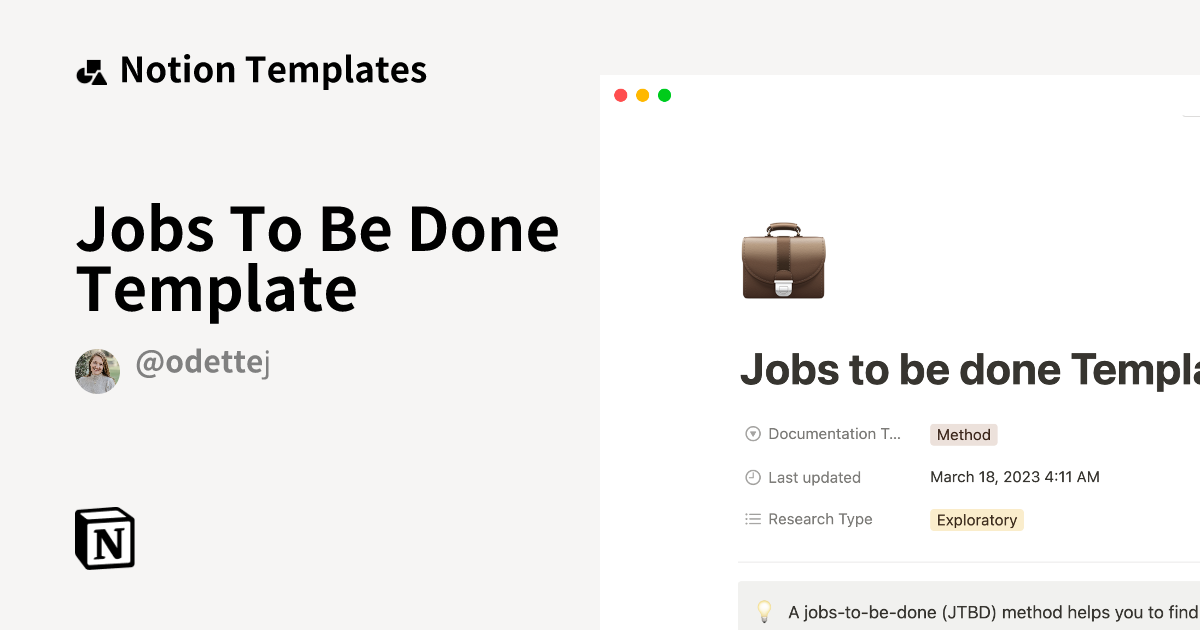The image size is (1200, 630).
Task: Click the clock icon beside Last updated
Action: 752,477
